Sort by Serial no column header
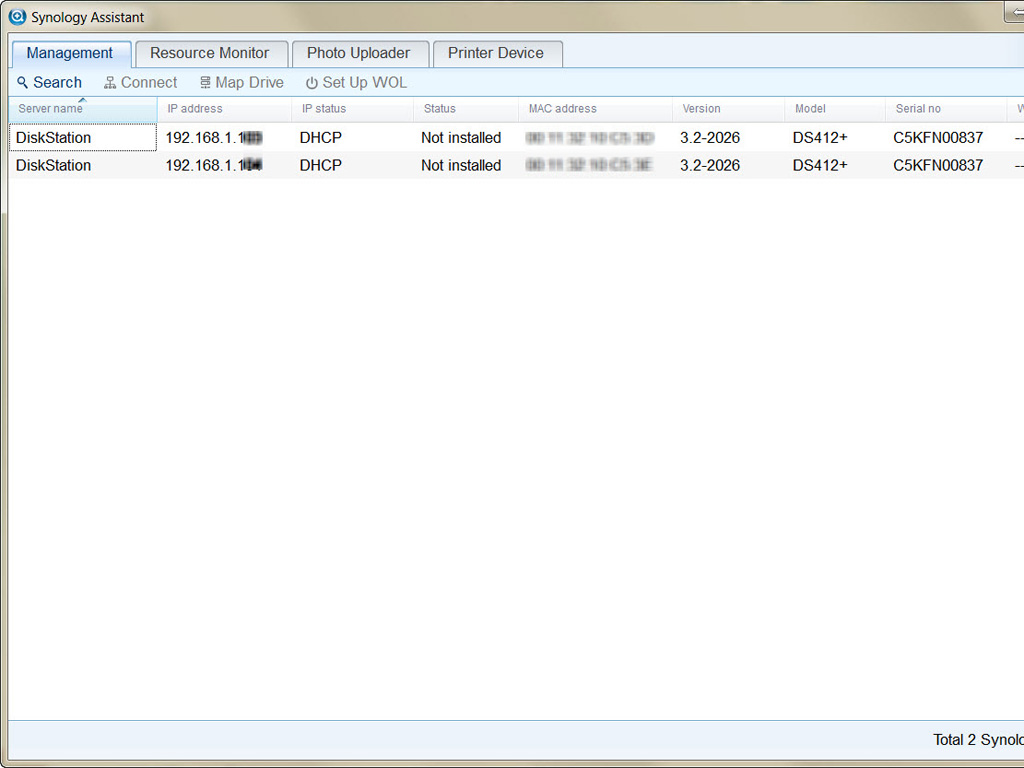 [946, 109]
